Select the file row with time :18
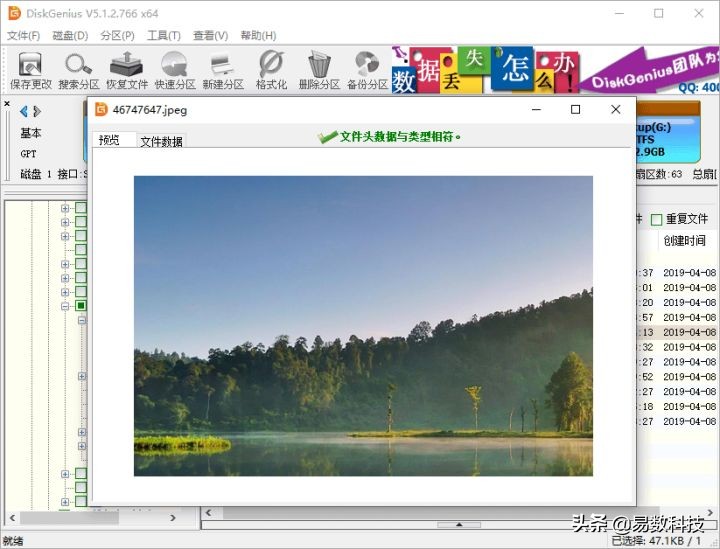The height and width of the screenshot is (549, 720). pos(678,406)
